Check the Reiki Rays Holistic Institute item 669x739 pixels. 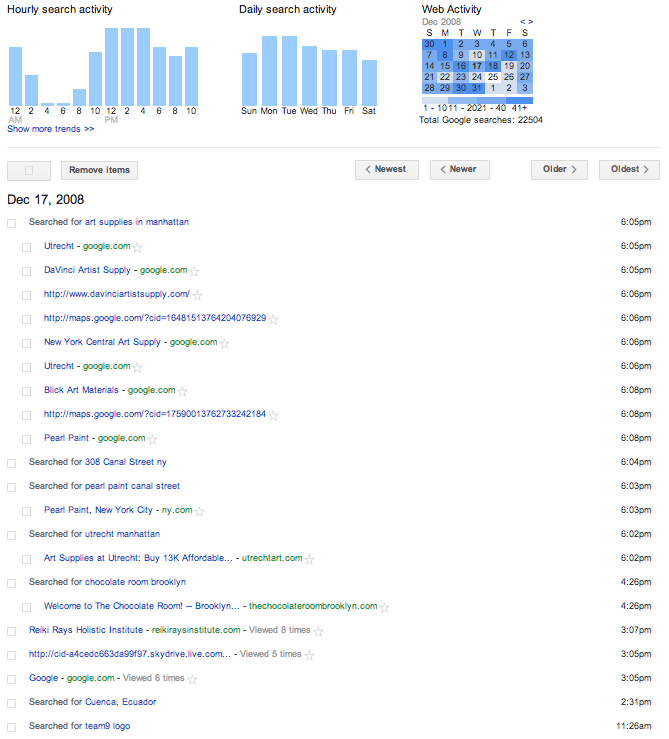12,631
